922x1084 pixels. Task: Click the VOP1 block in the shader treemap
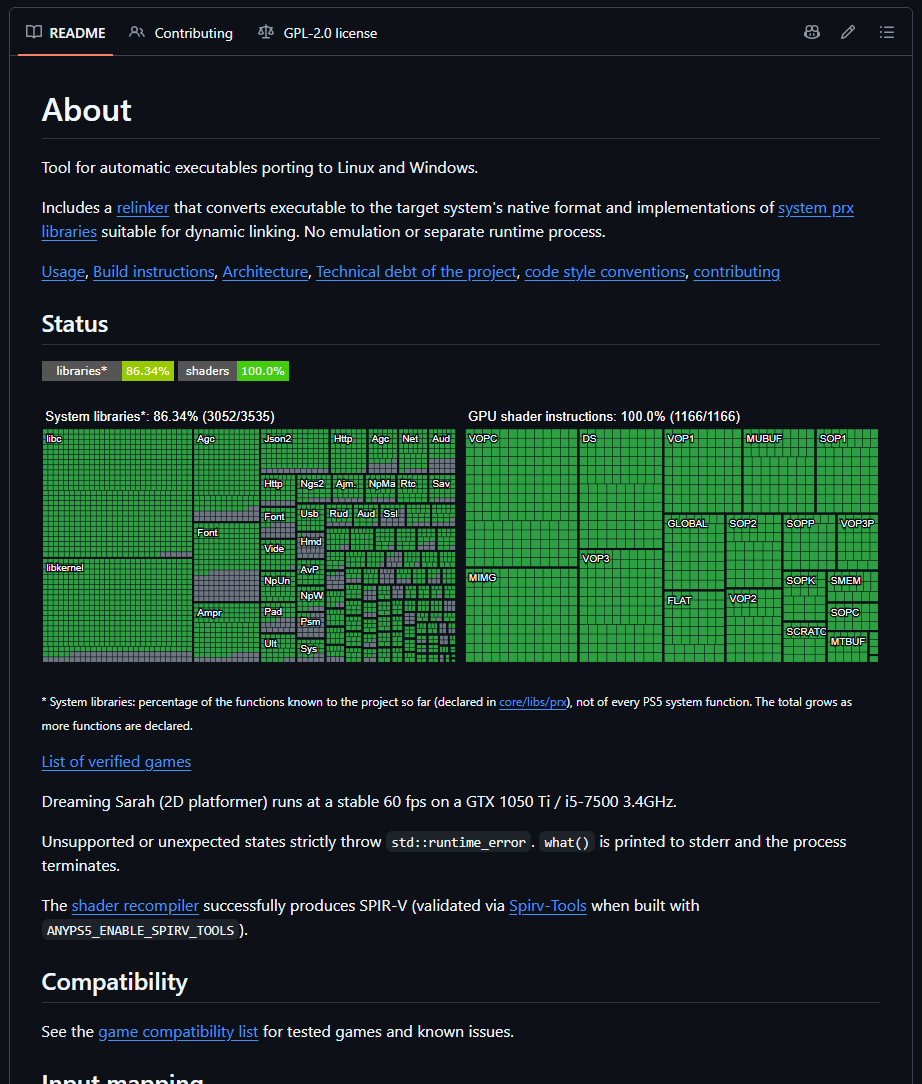(x=703, y=471)
